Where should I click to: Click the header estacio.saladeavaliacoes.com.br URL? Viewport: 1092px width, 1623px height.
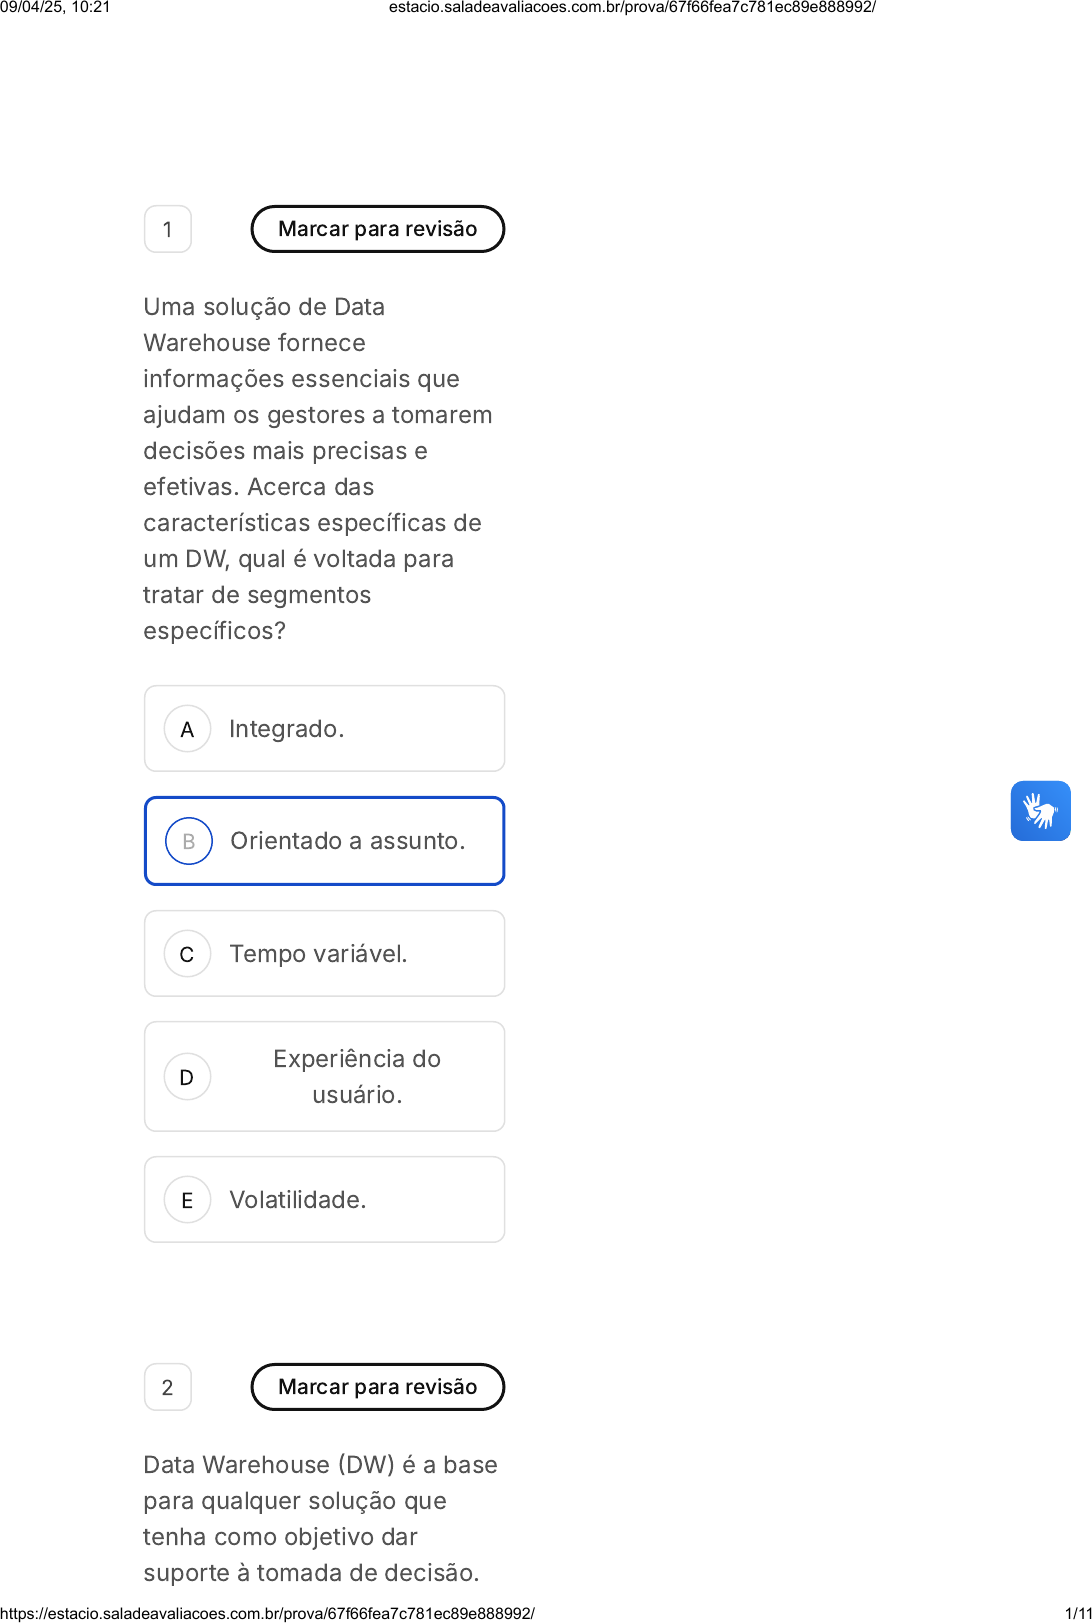632,7
